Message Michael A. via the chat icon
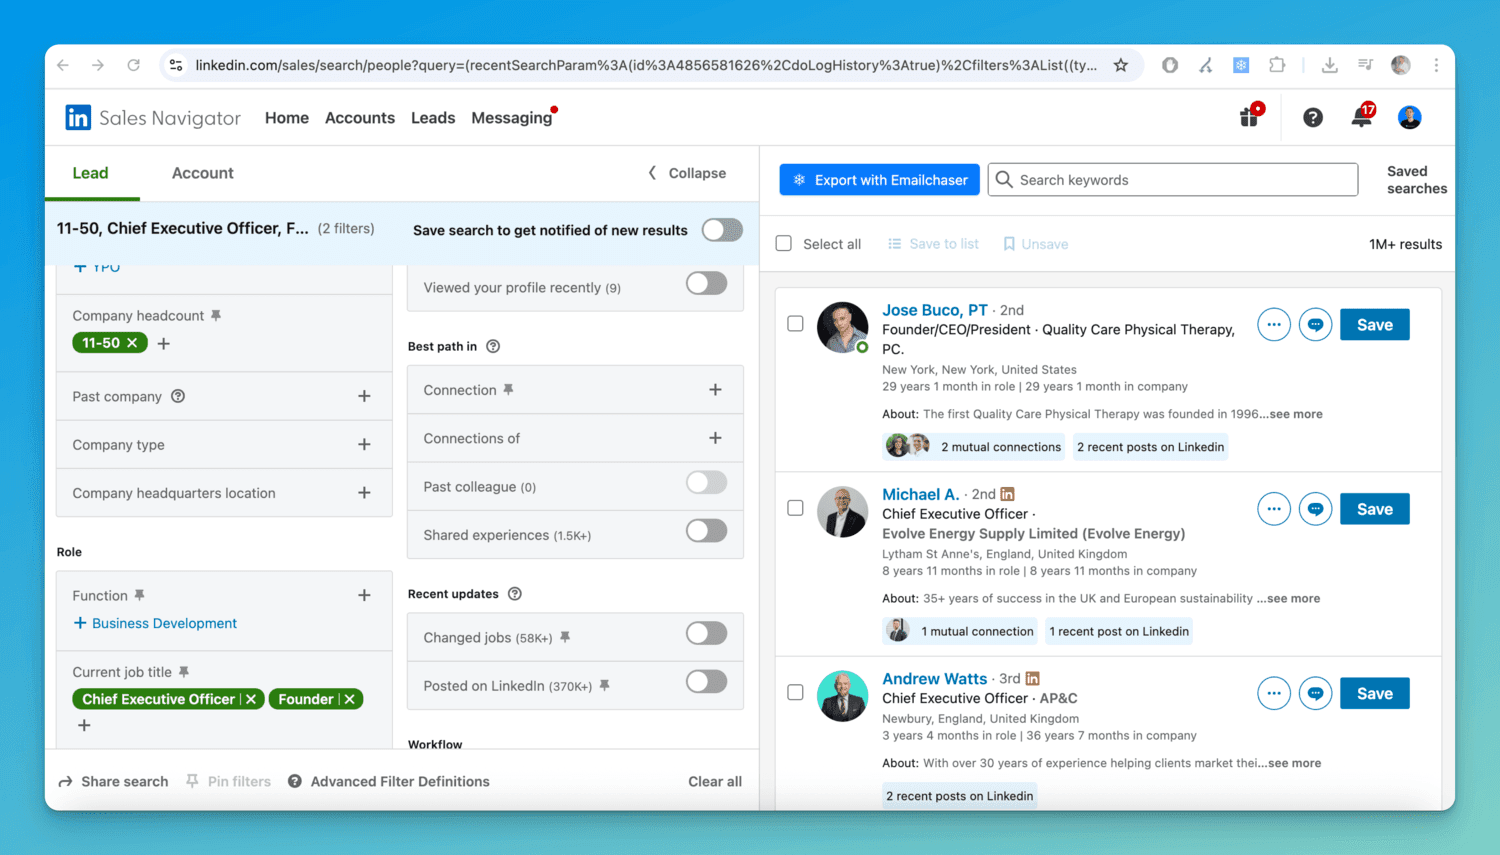The image size is (1500, 855). click(1316, 509)
